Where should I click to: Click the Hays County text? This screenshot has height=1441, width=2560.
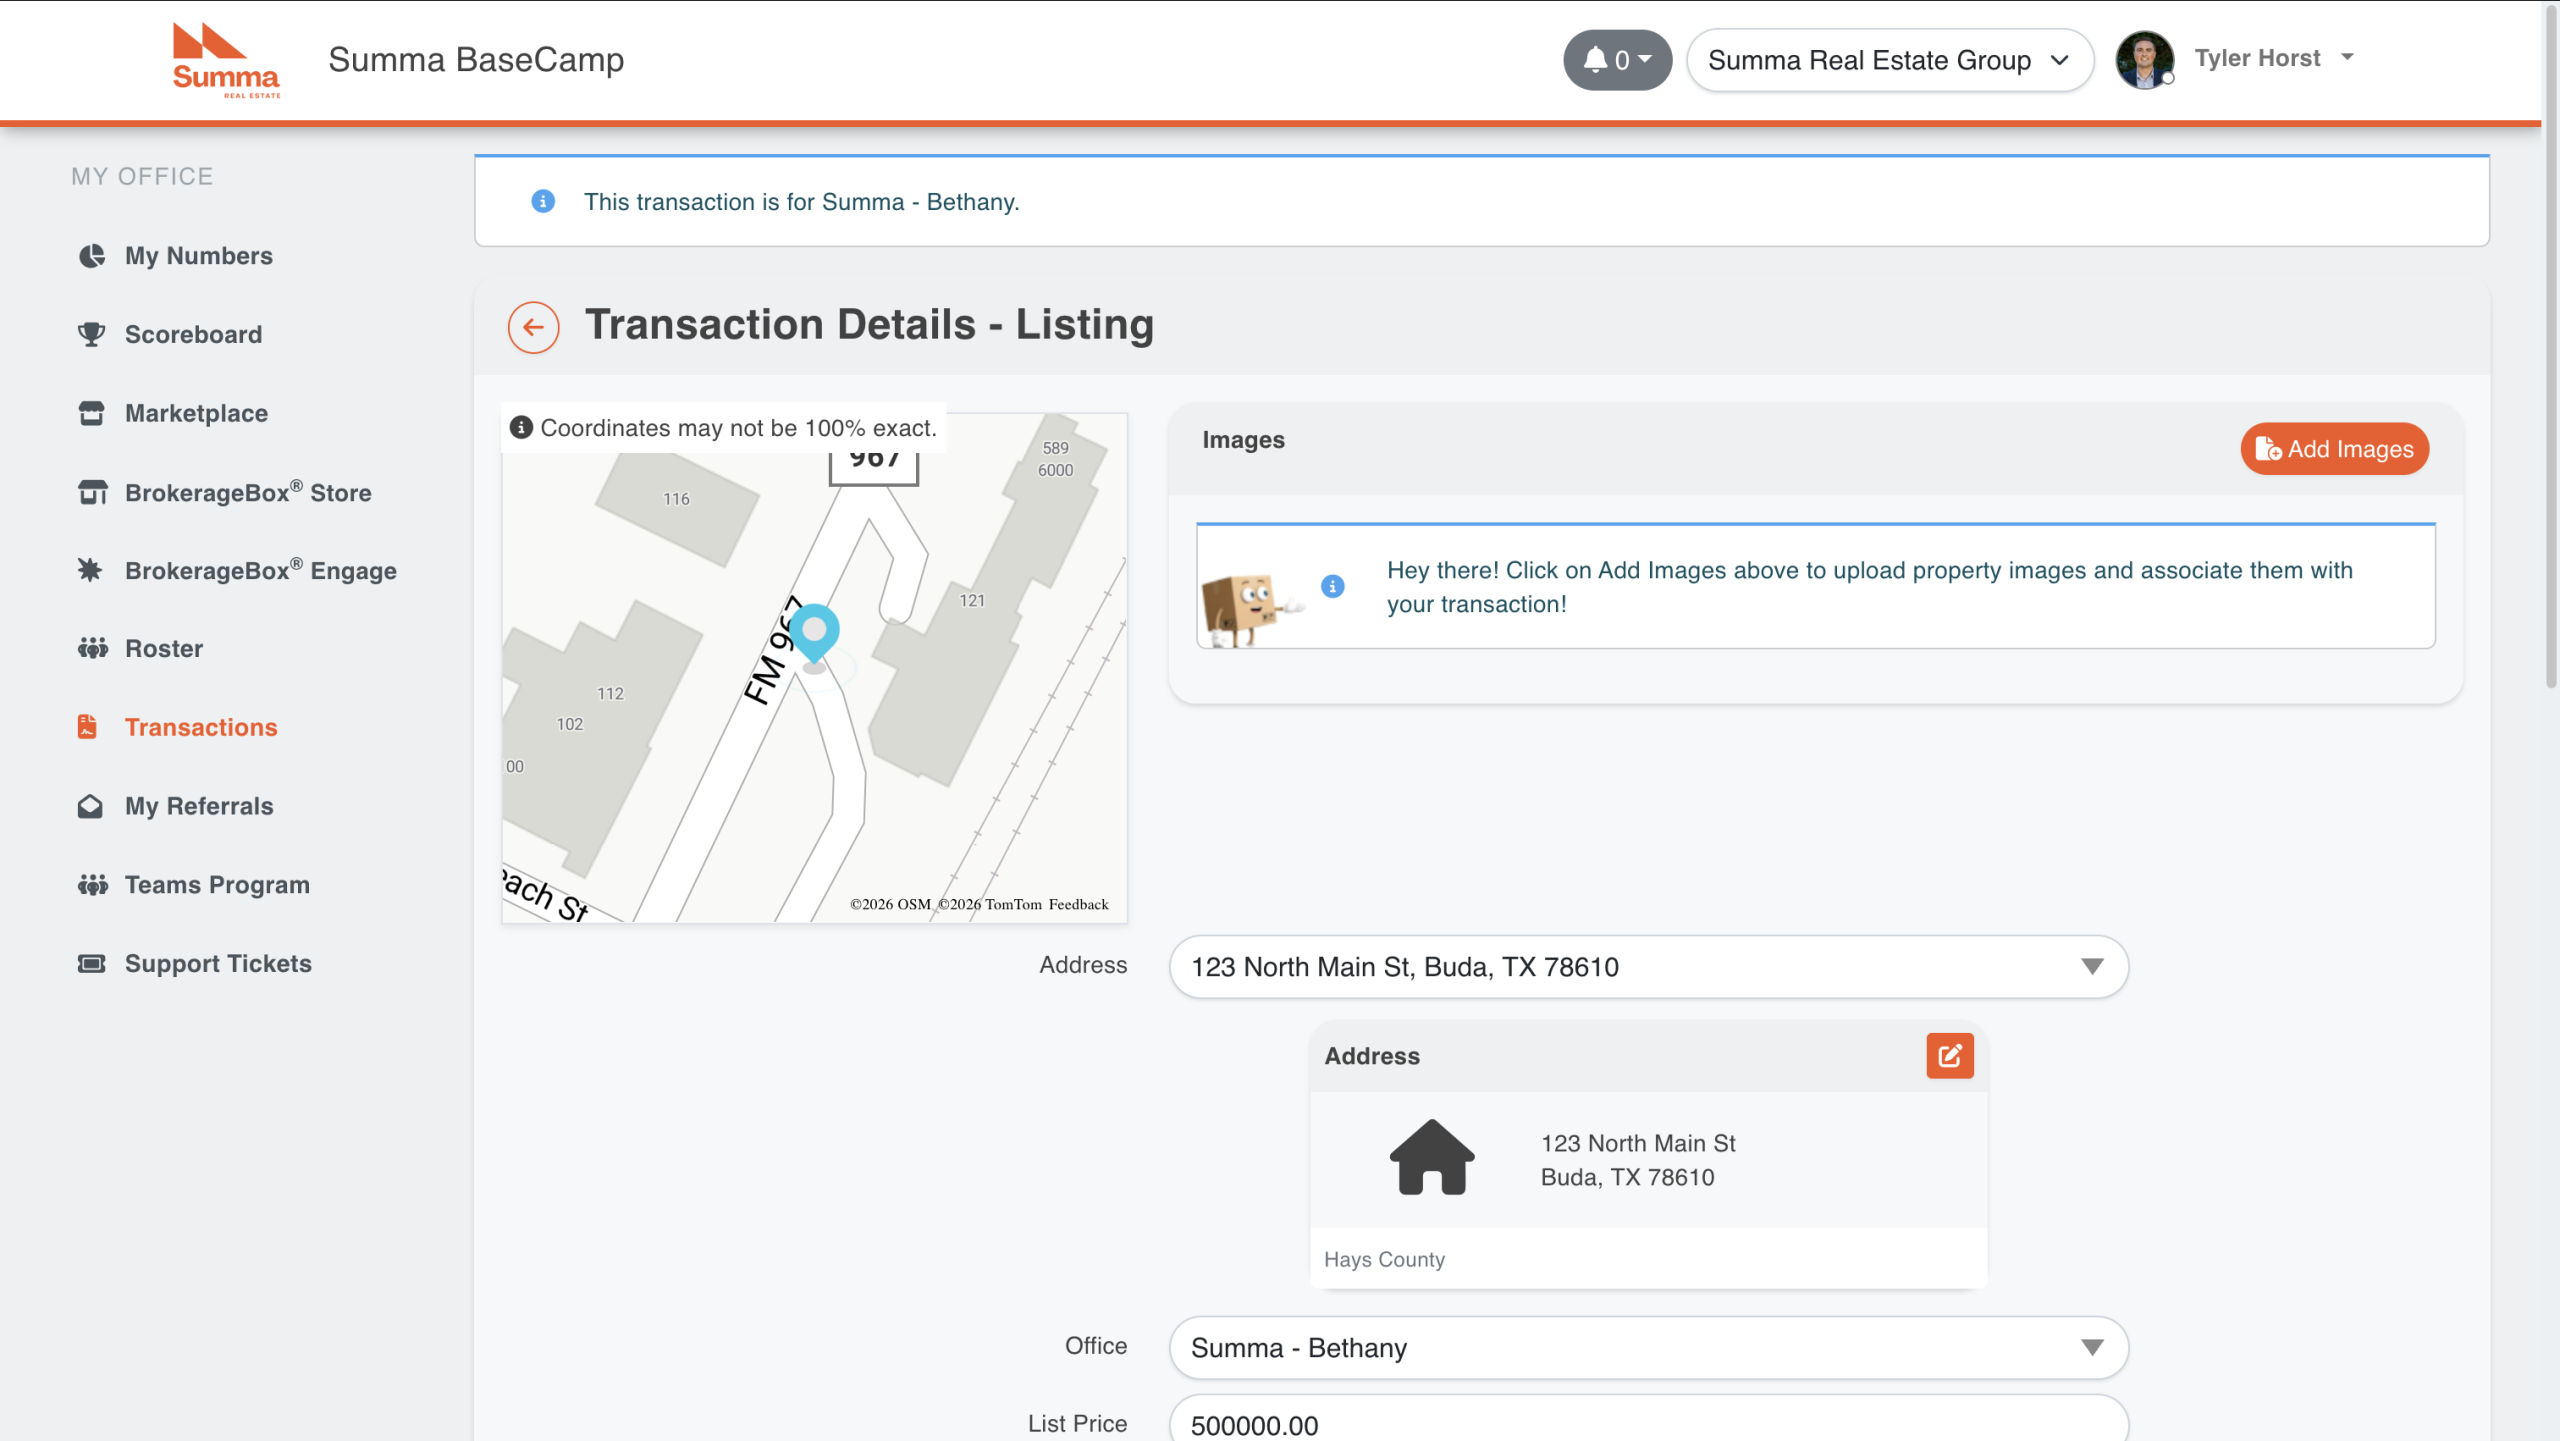(x=1384, y=1260)
